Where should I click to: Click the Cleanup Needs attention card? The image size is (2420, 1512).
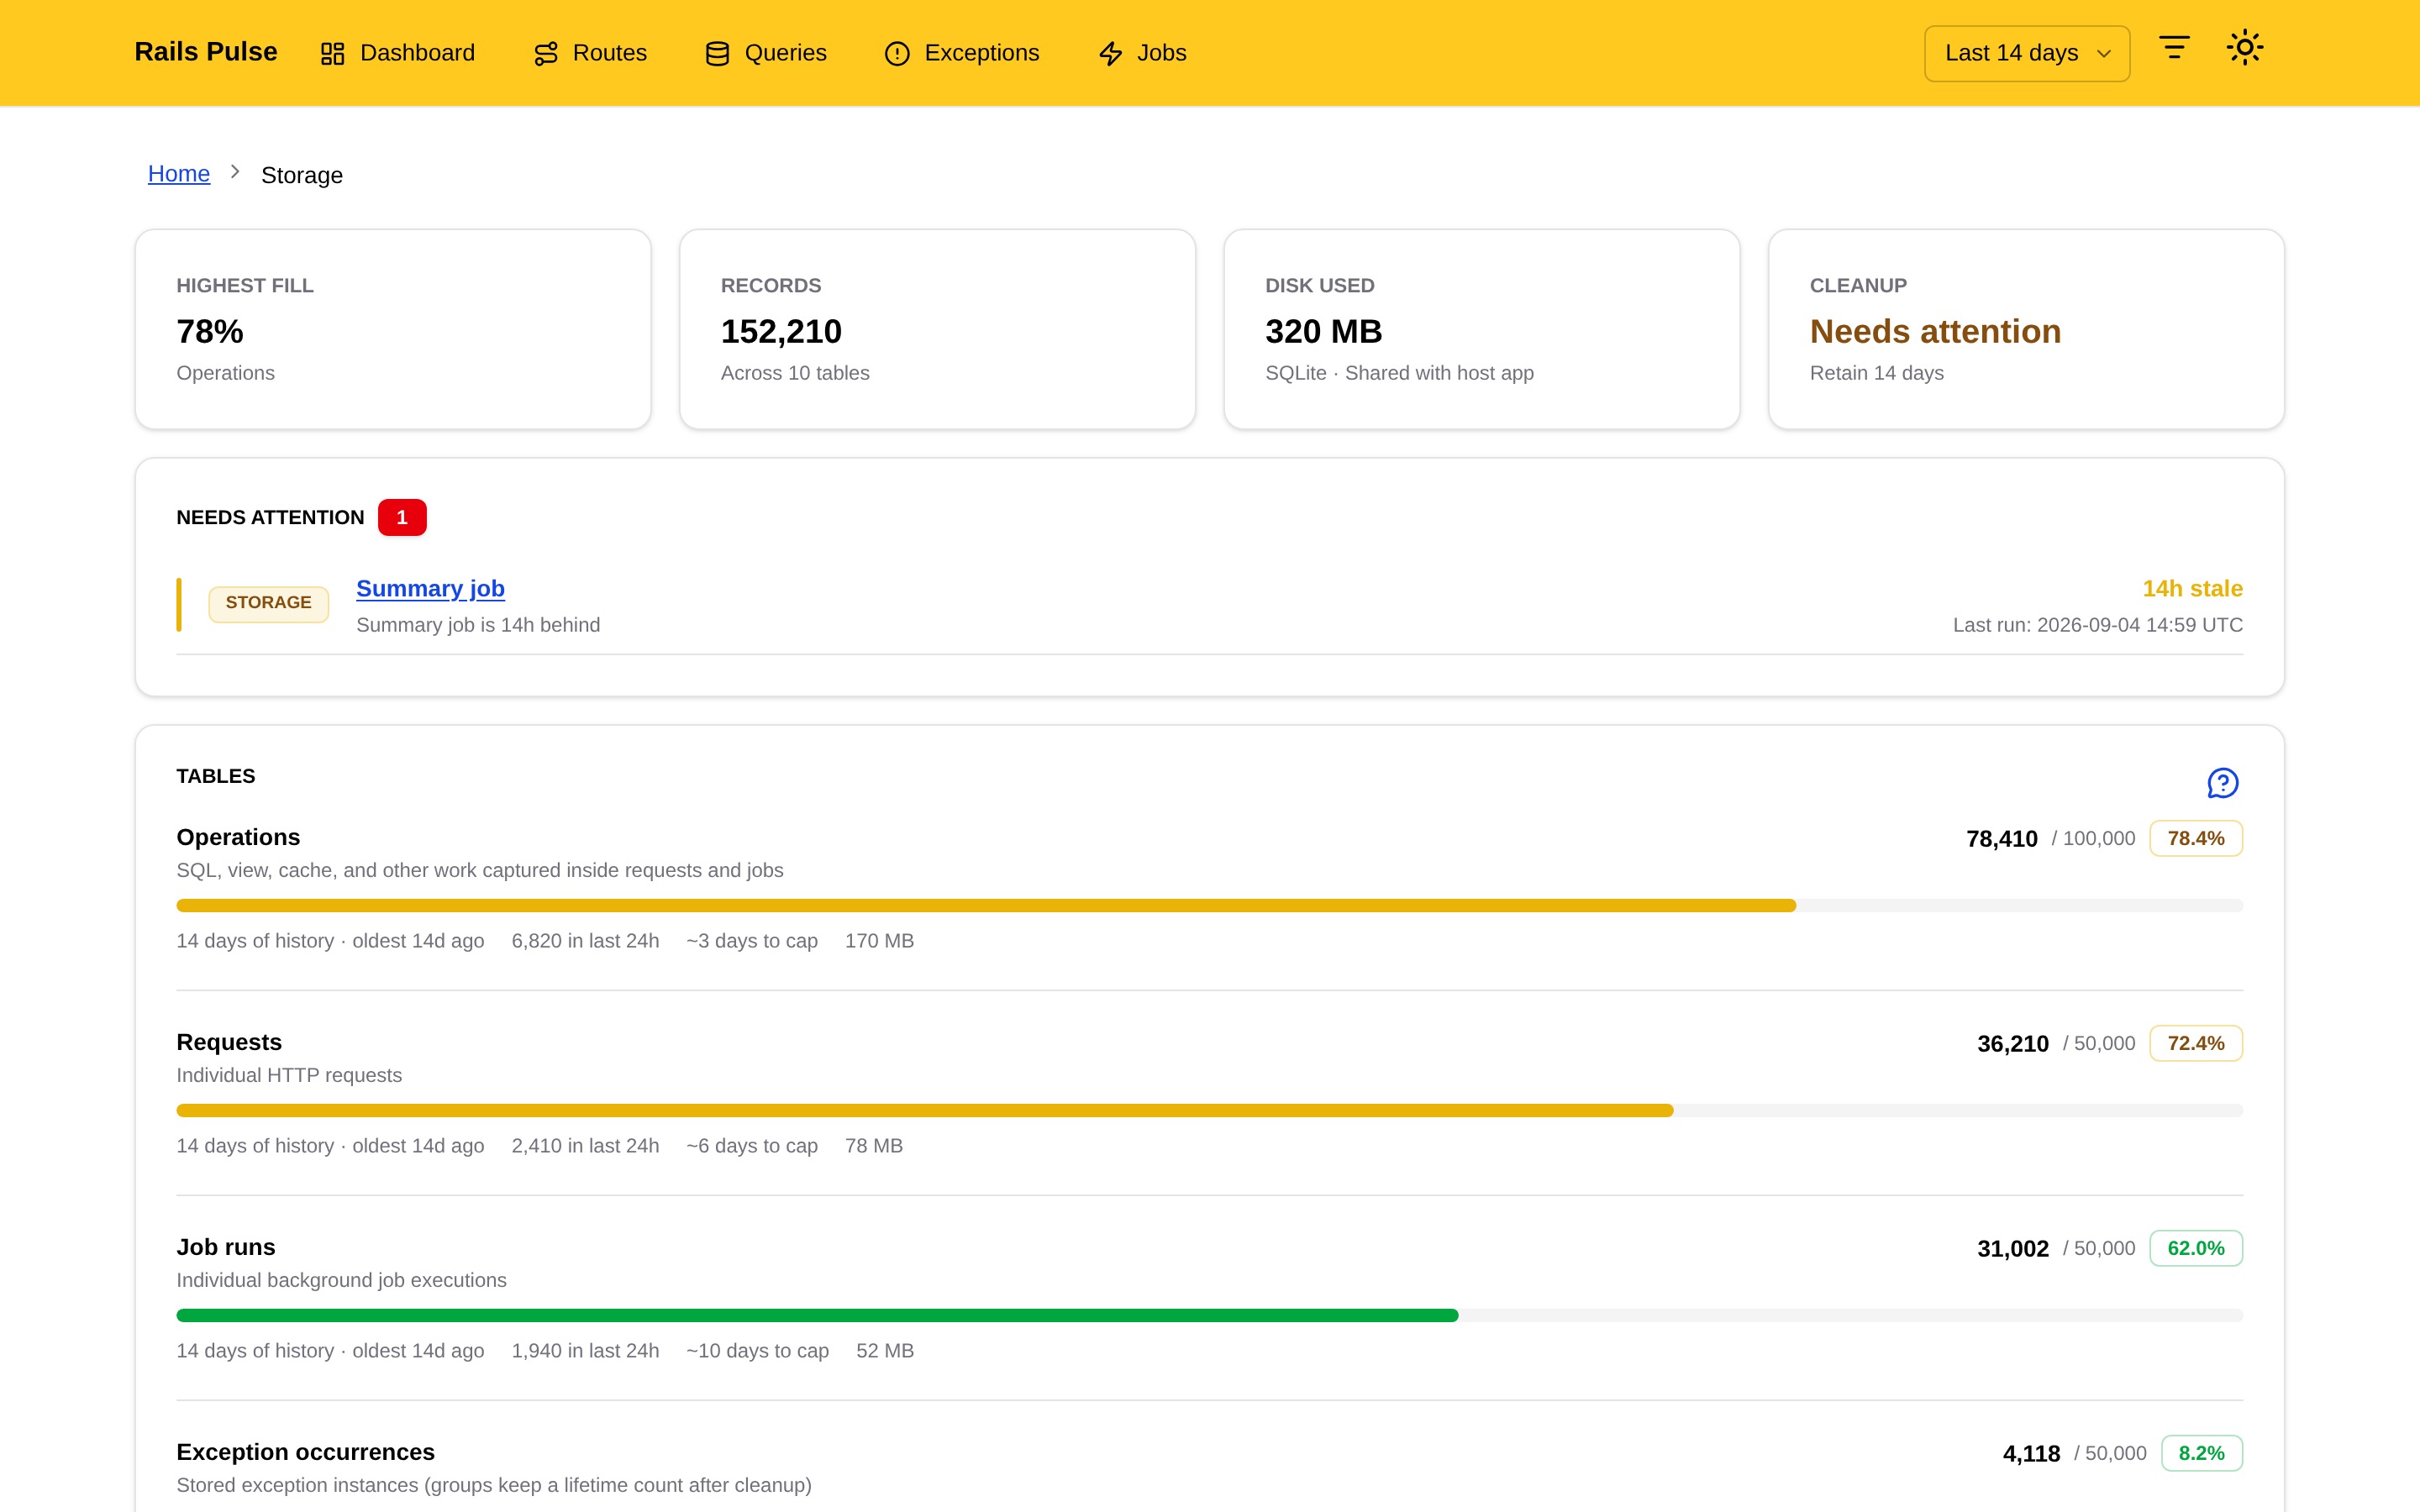(2026, 329)
